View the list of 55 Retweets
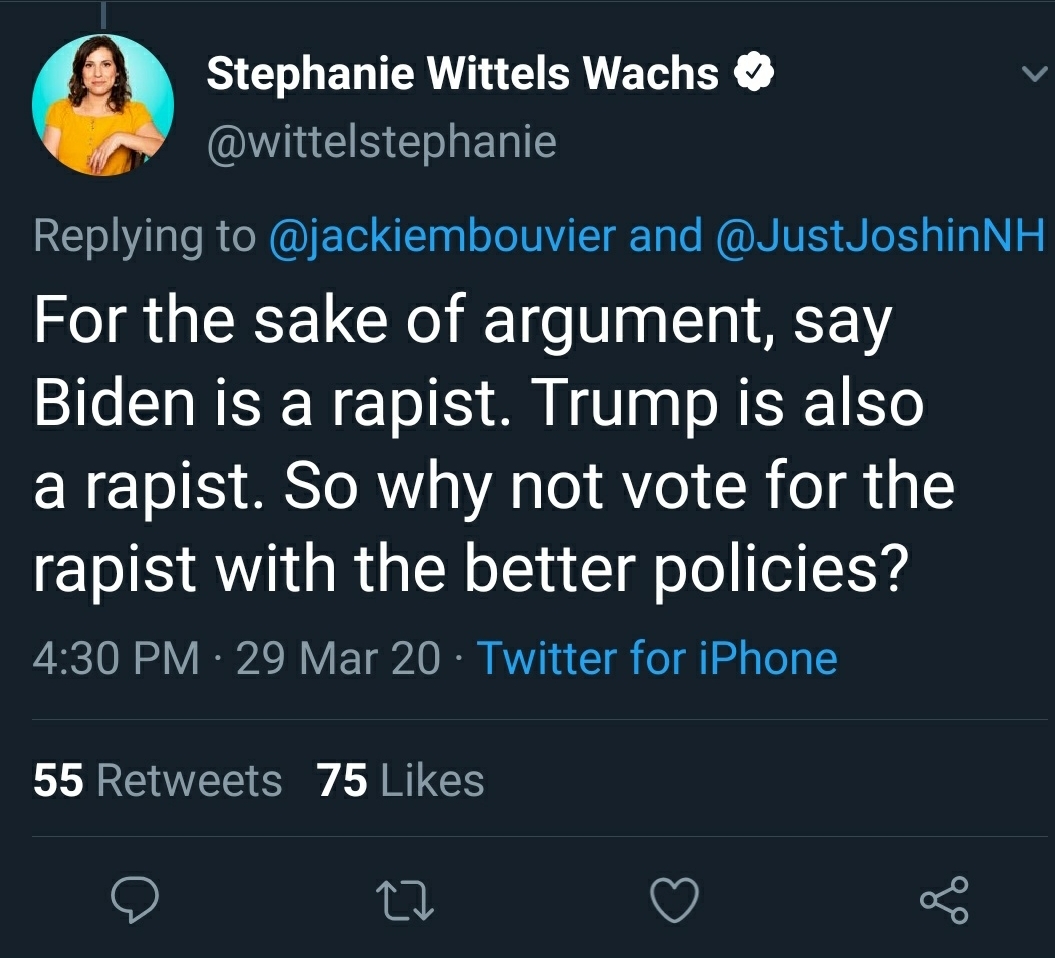The image size is (1055, 958). click(x=158, y=780)
